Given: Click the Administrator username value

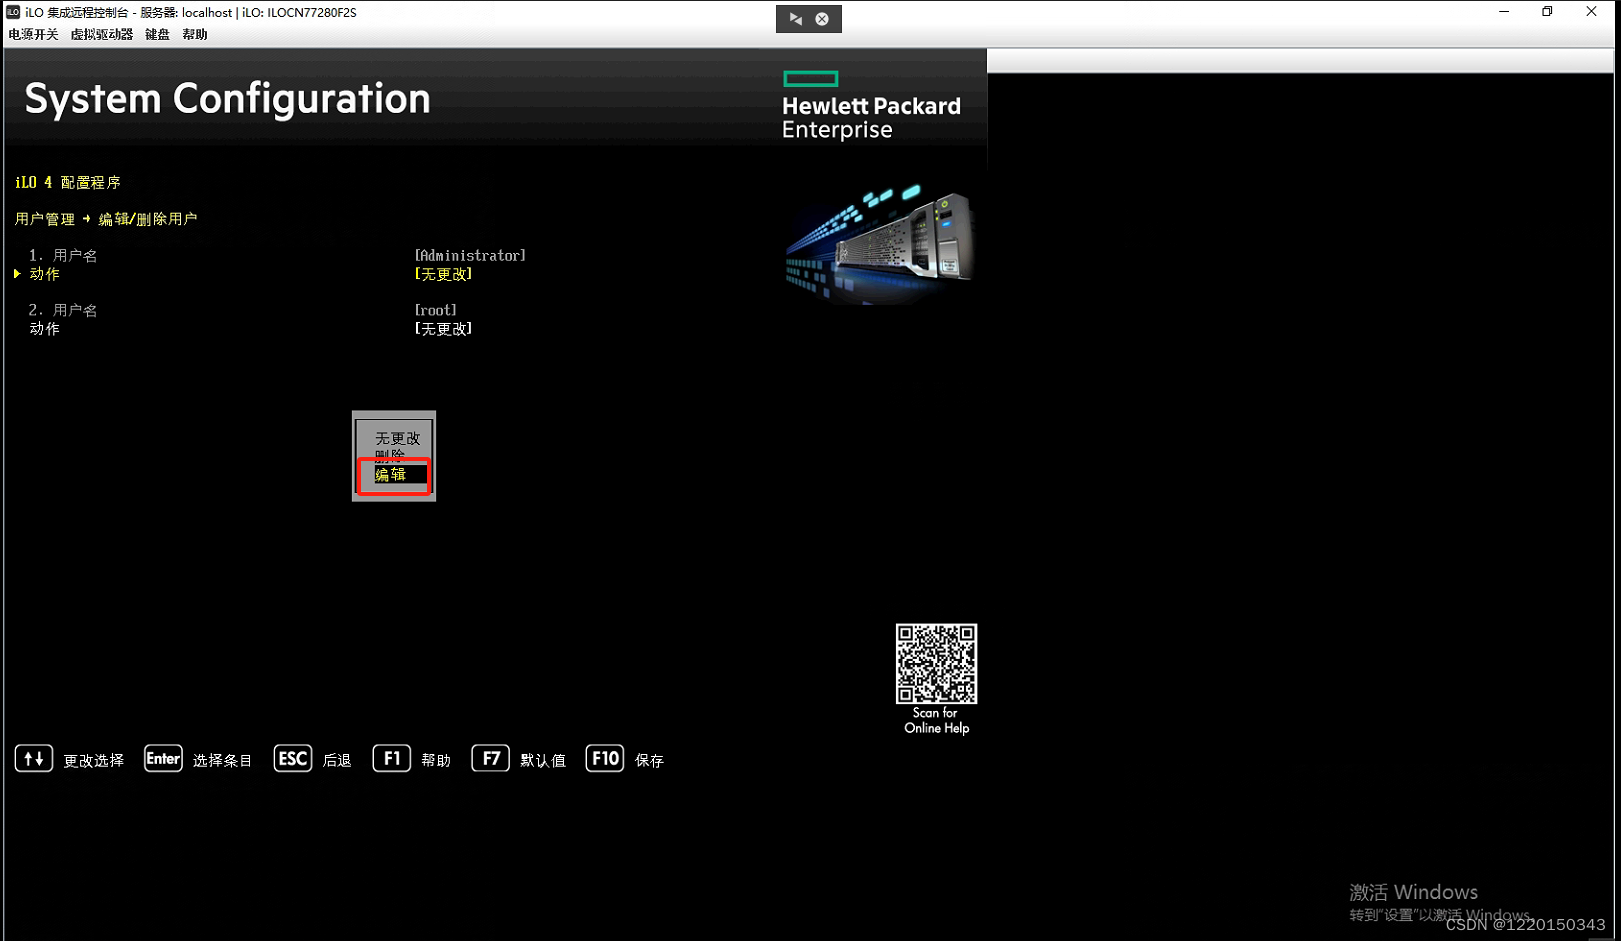Looking at the screenshot, I should pyautogui.click(x=470, y=256).
